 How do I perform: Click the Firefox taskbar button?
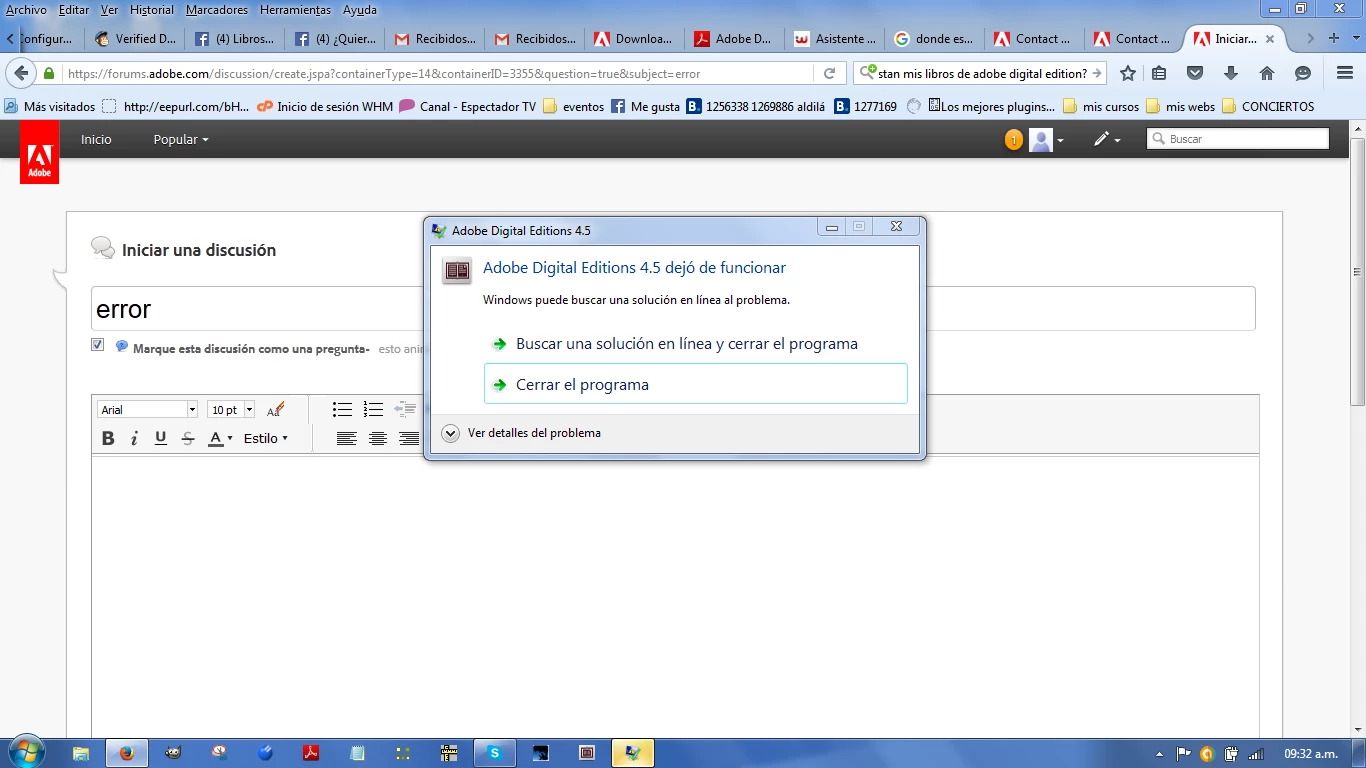(x=127, y=753)
